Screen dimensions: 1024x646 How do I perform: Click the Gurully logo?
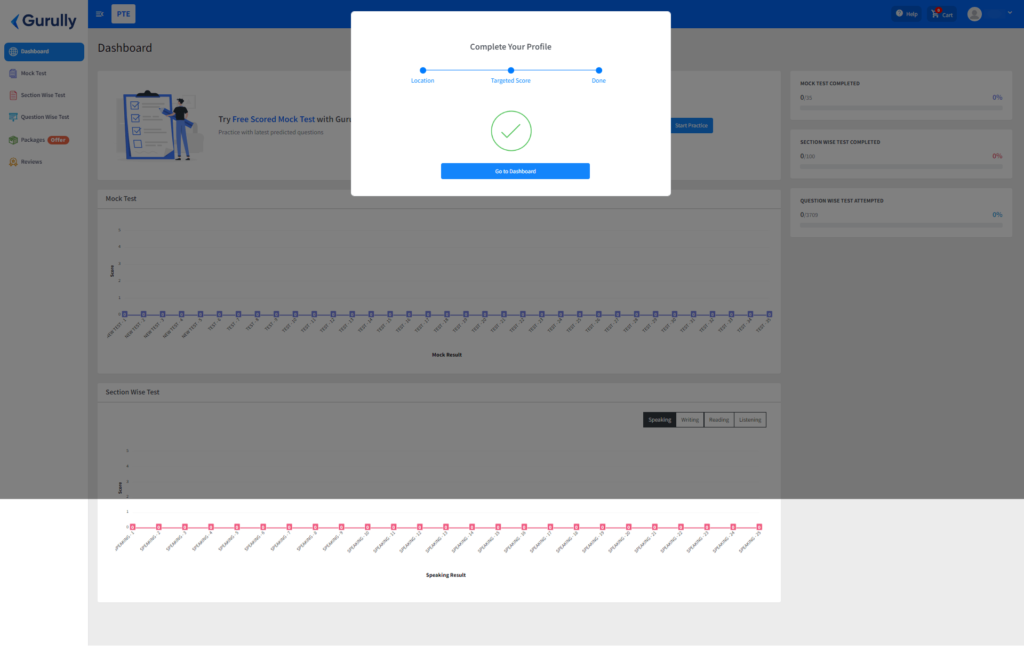click(x=44, y=21)
